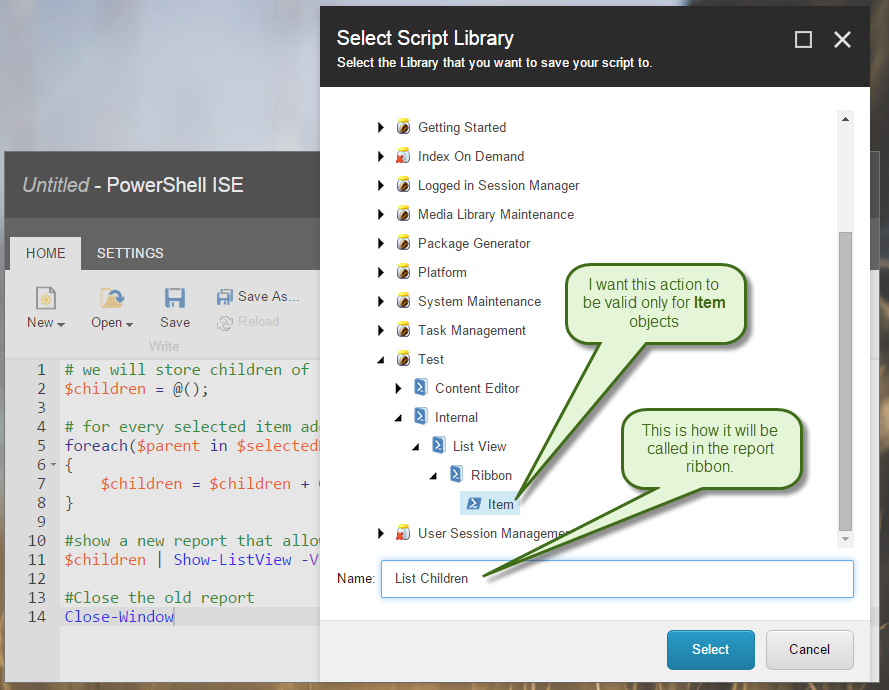Viewport: 889px width, 690px height.
Task: Click the Save floppy disk icon
Action: 175,298
